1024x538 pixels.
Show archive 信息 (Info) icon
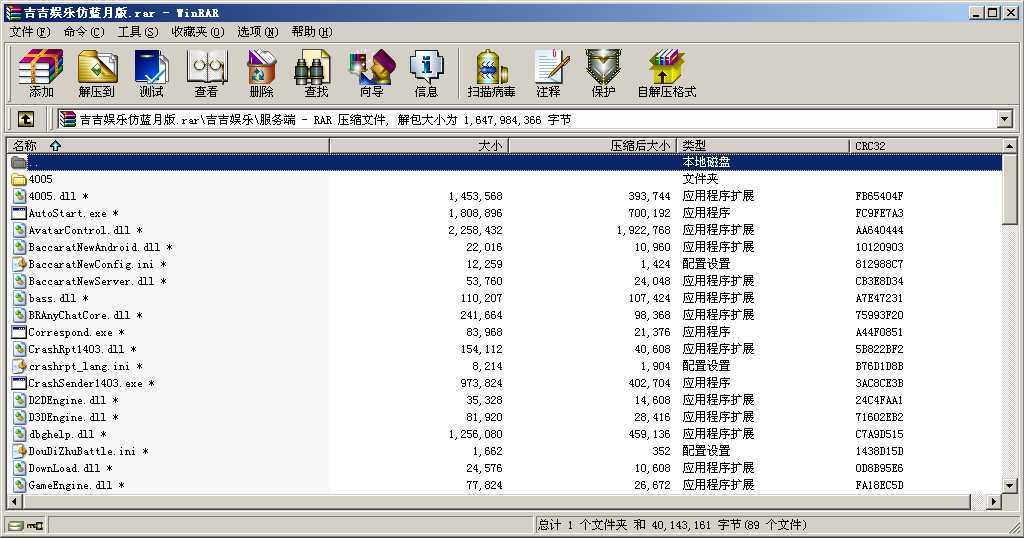426,73
